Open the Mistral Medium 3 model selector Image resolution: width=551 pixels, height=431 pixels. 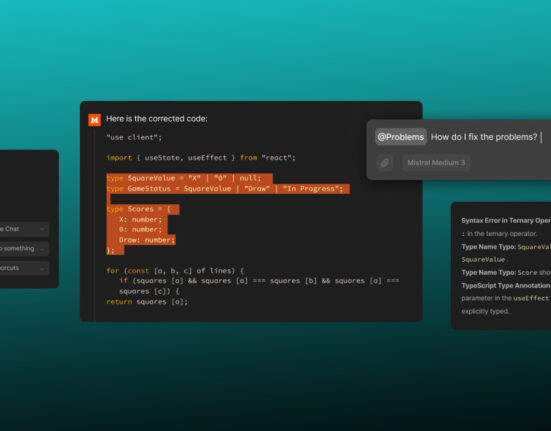point(436,163)
